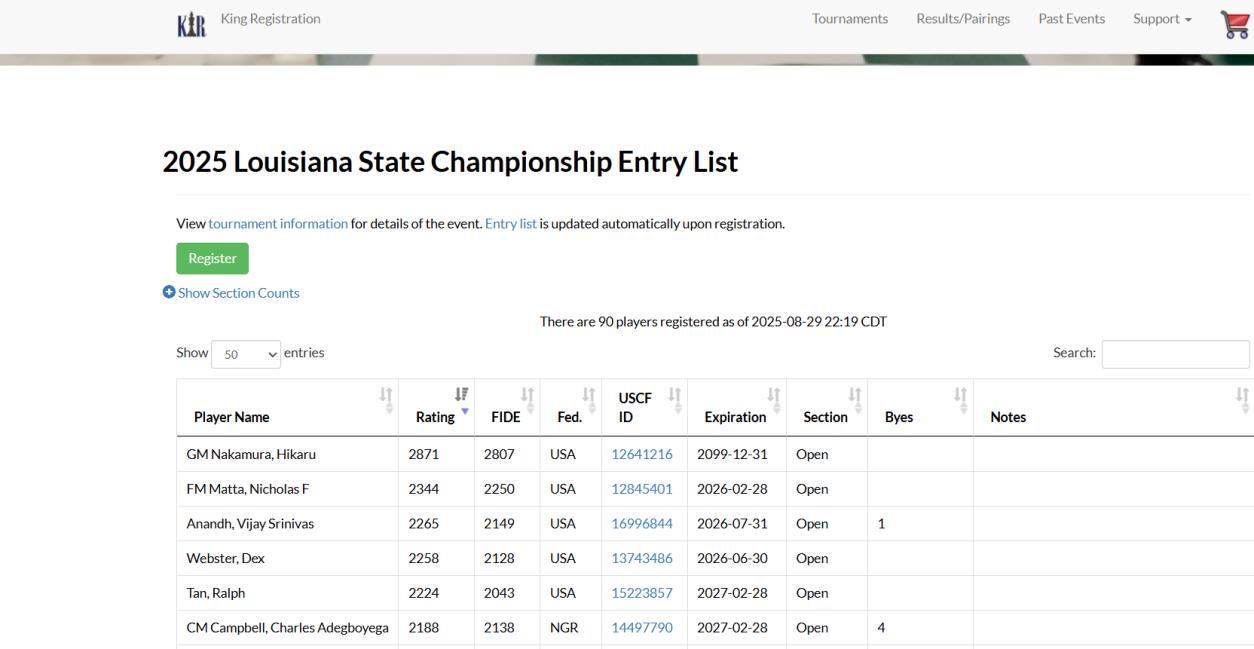1254x649 pixels.
Task: Go to Tournaments menu item
Action: (849, 19)
